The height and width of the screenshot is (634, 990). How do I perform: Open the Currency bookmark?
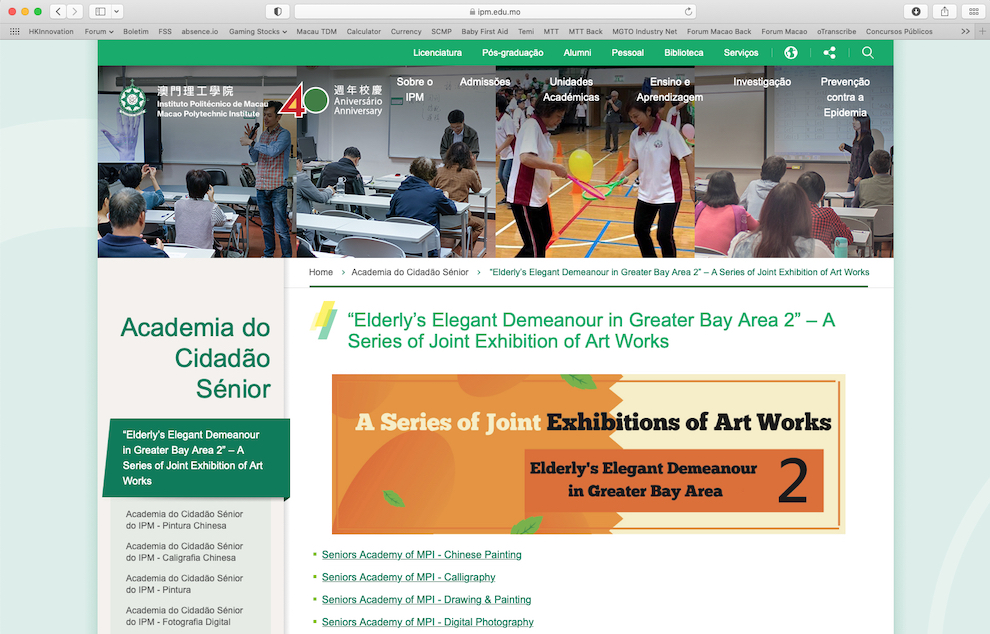click(406, 32)
